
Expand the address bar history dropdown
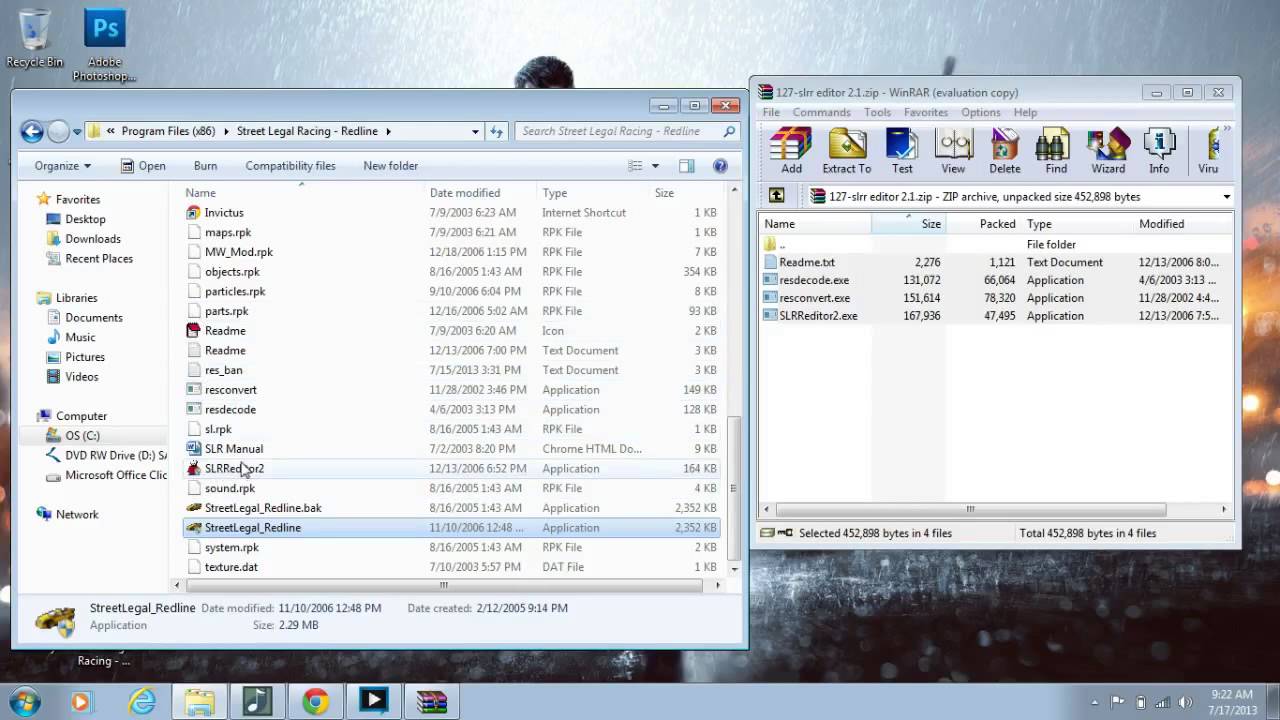pos(475,131)
